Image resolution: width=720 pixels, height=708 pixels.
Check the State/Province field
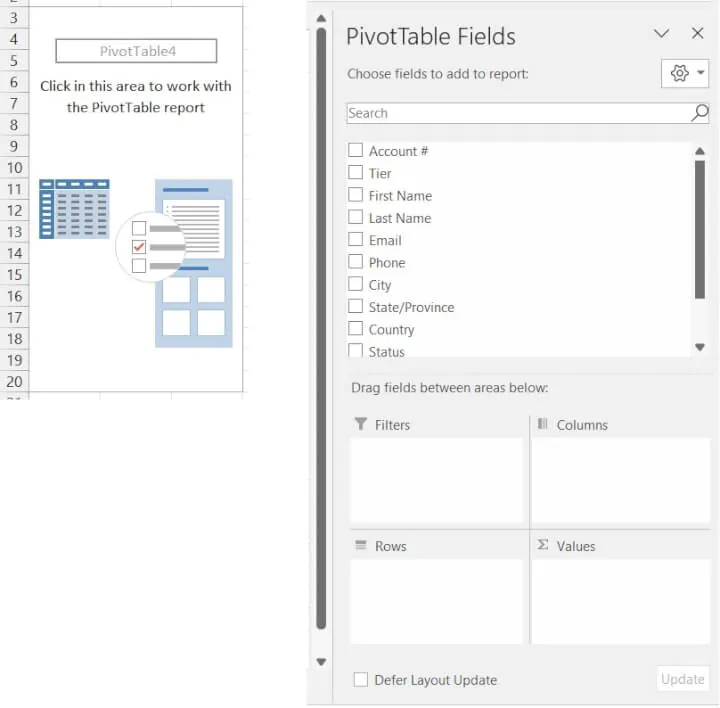tap(355, 306)
